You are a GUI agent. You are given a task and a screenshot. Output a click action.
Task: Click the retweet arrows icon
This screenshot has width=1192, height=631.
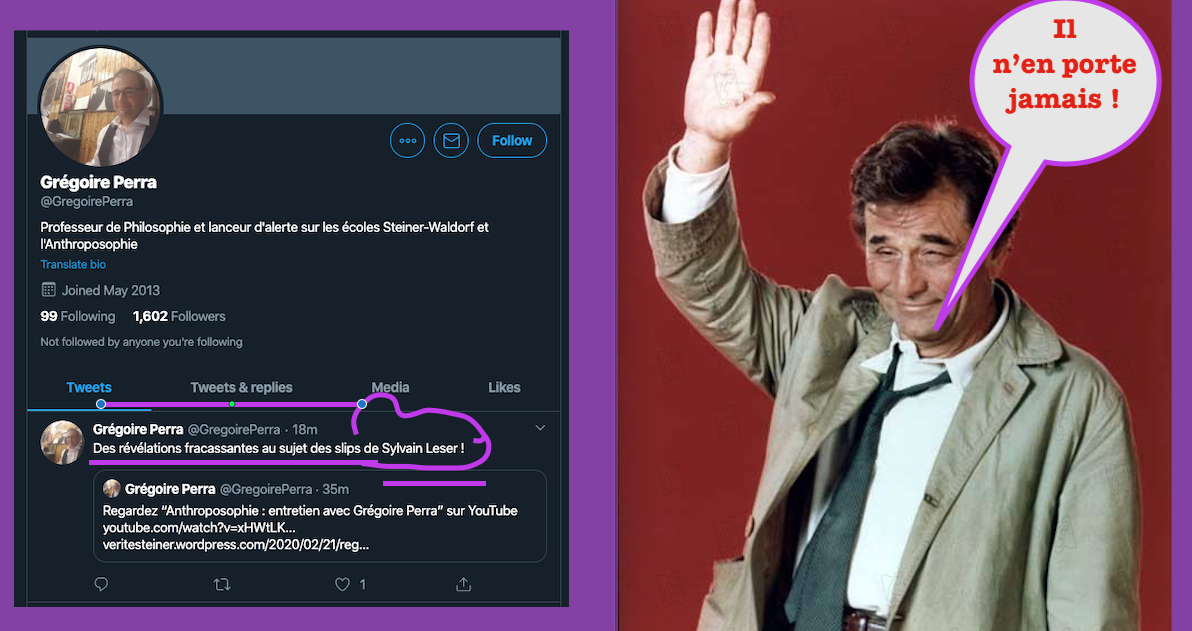click(222, 584)
